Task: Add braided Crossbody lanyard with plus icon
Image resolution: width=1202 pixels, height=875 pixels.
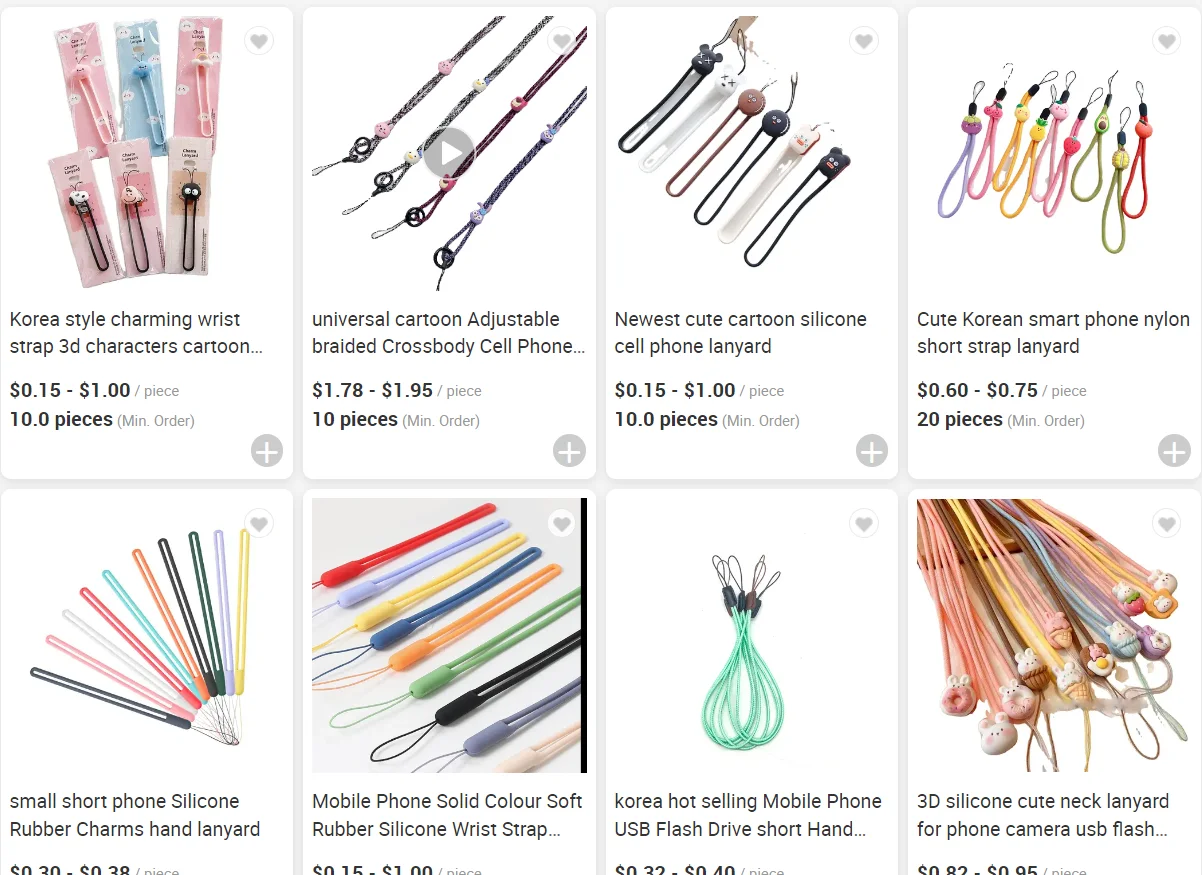Action: point(569,451)
